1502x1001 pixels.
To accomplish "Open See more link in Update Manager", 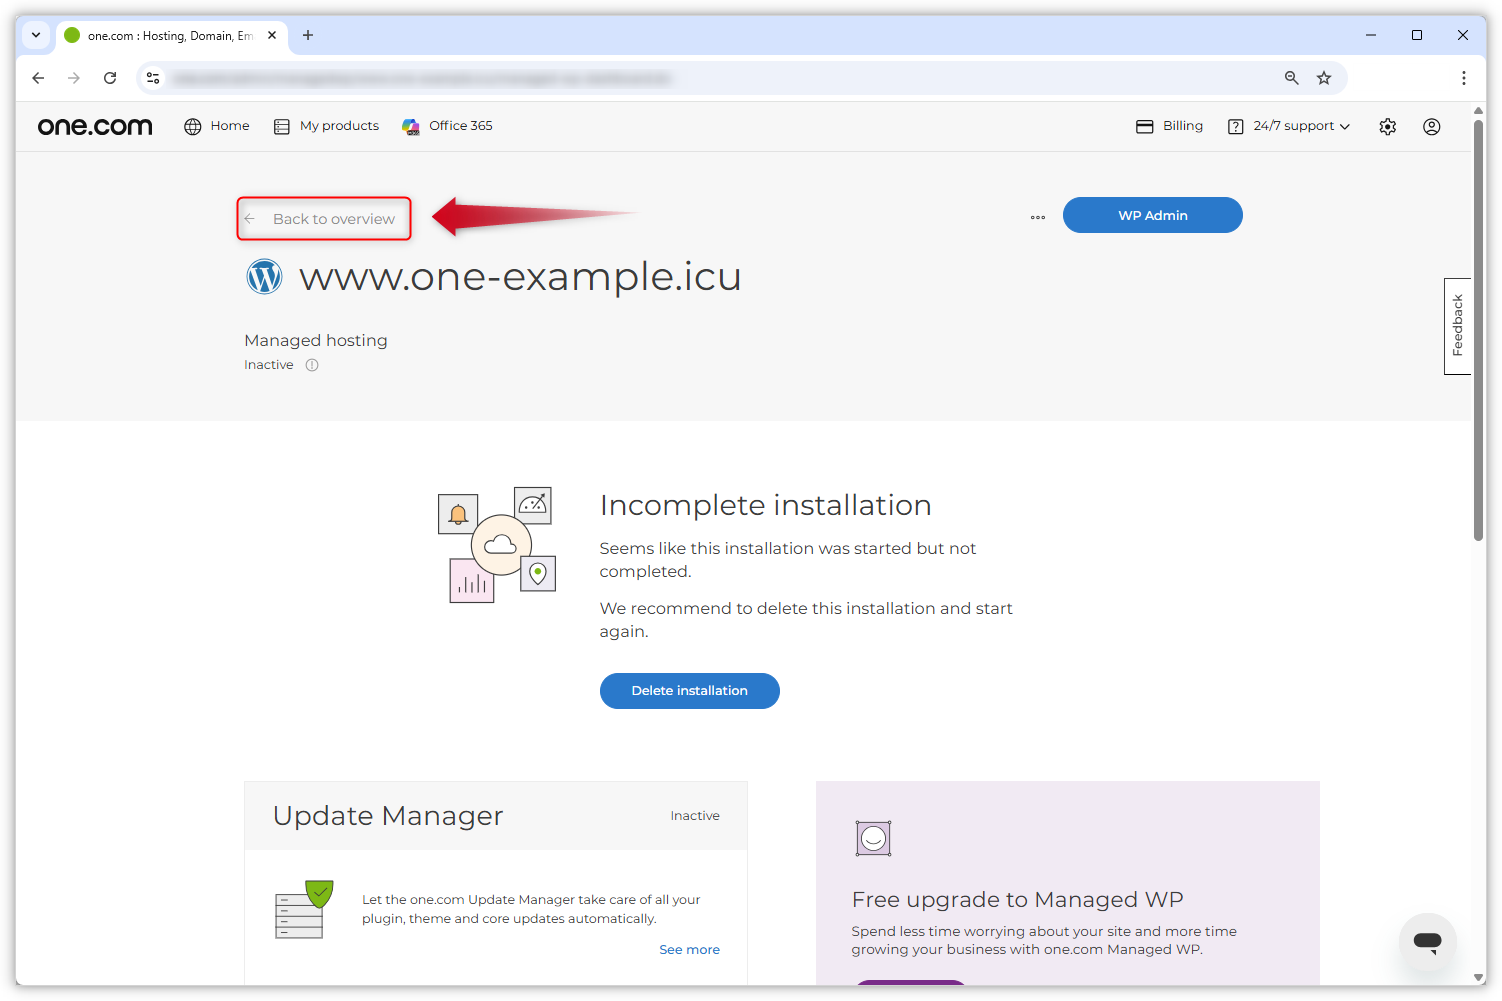I will tap(689, 950).
